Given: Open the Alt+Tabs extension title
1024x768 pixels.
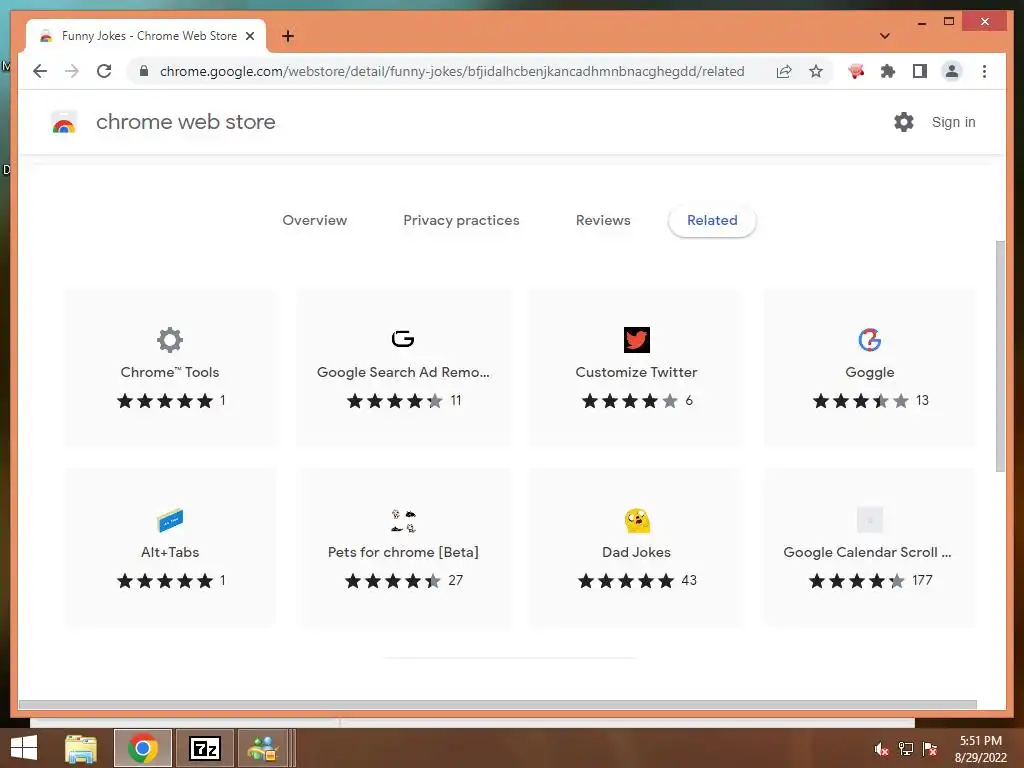Looking at the screenshot, I should pyautogui.click(x=170, y=552).
